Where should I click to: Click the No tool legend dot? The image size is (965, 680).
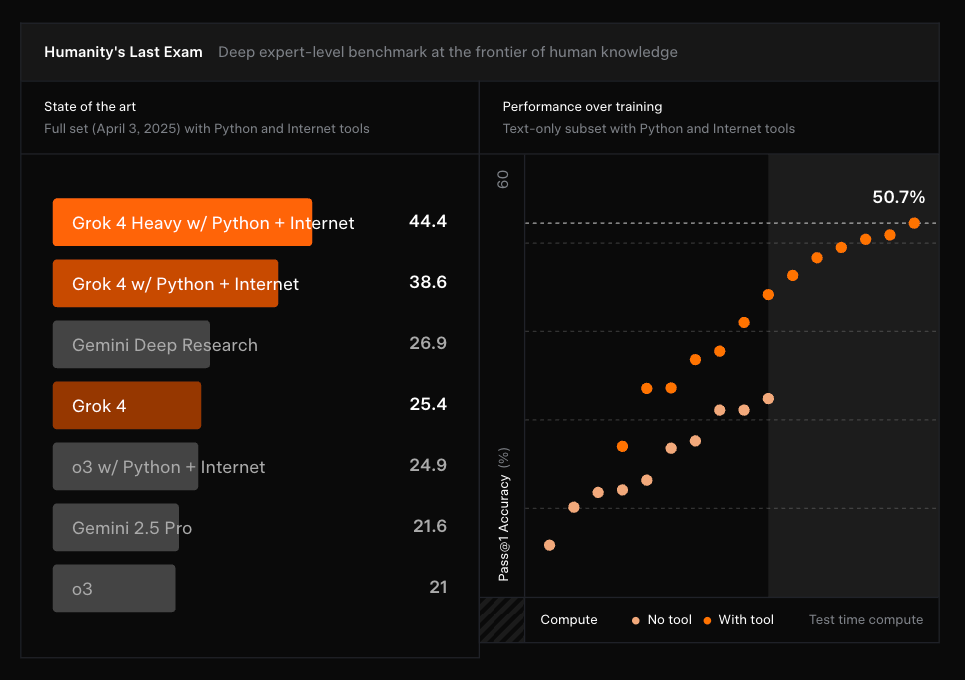pos(636,620)
